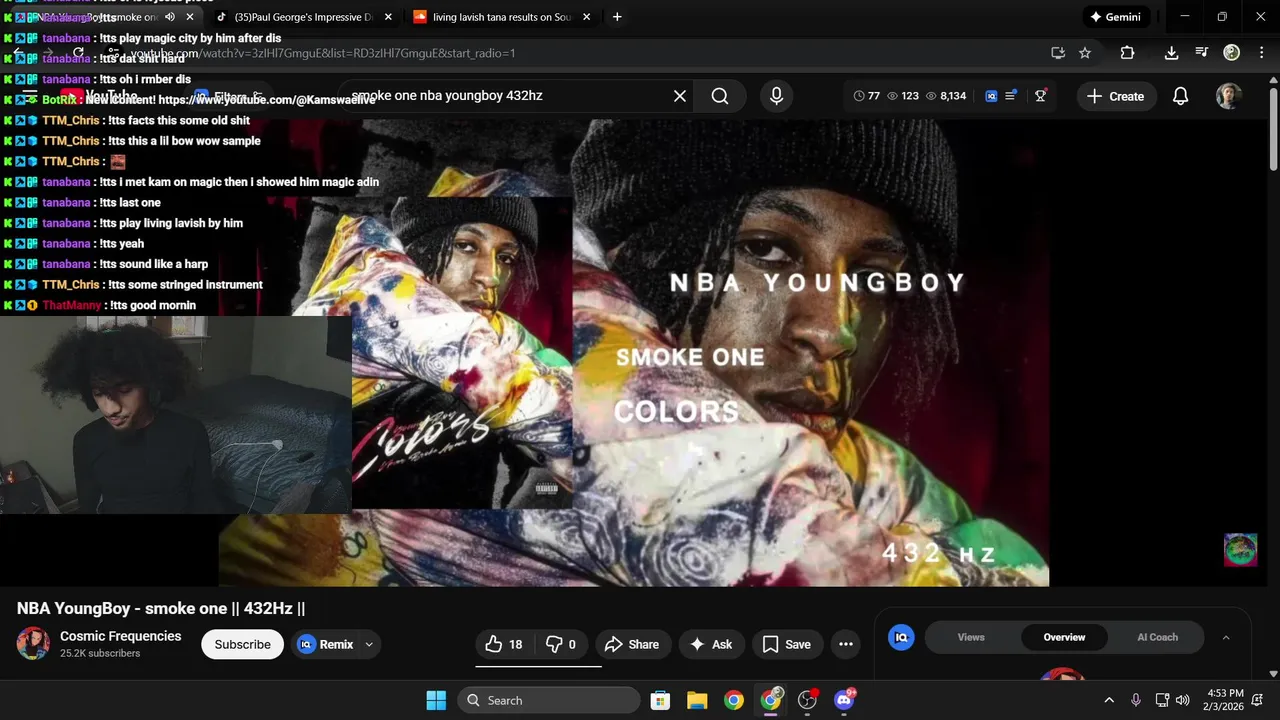Open the Windows Start menu
The image size is (1280, 720).
[x=437, y=700]
